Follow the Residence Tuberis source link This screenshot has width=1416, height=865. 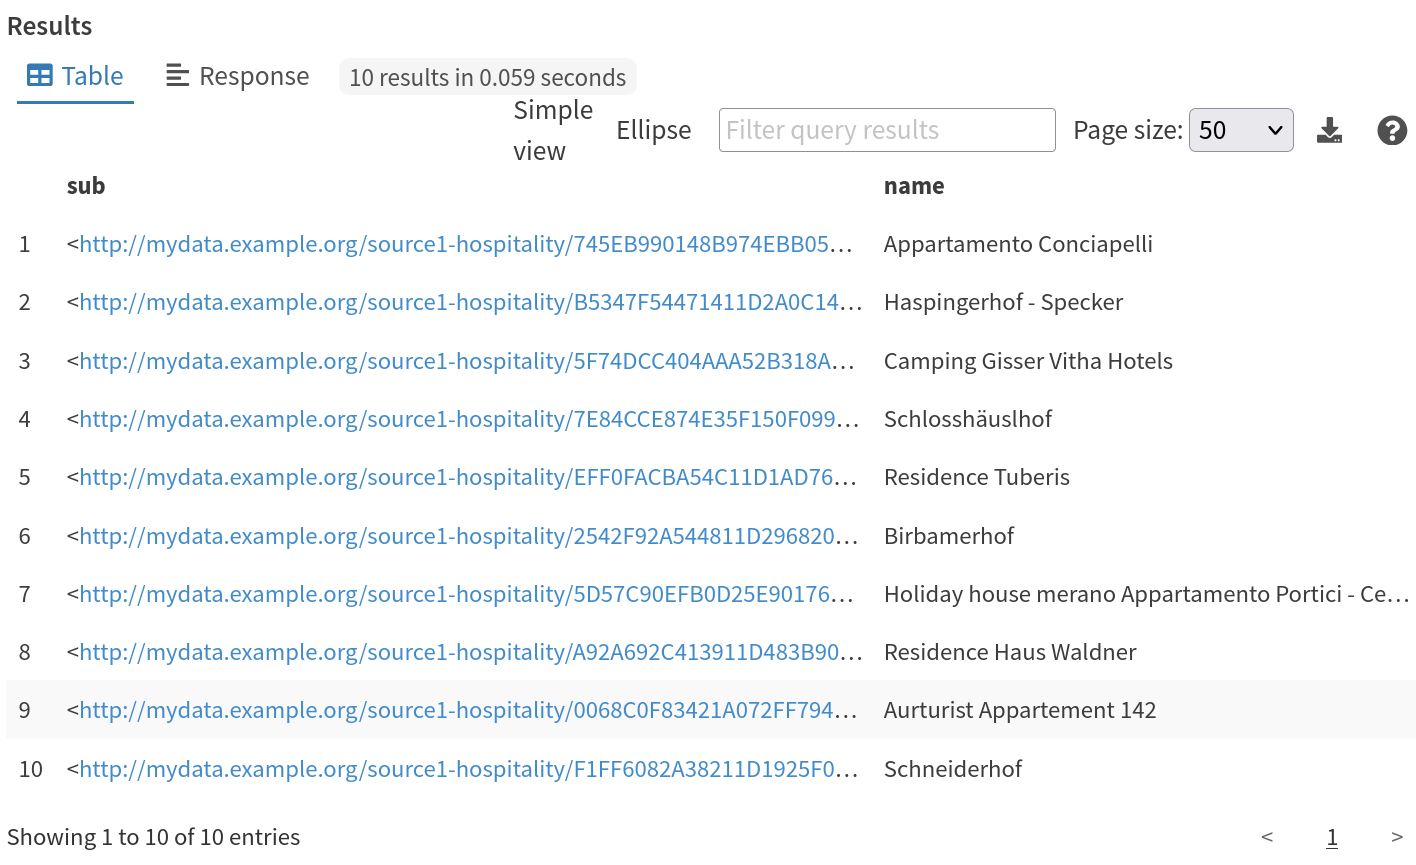(465, 477)
